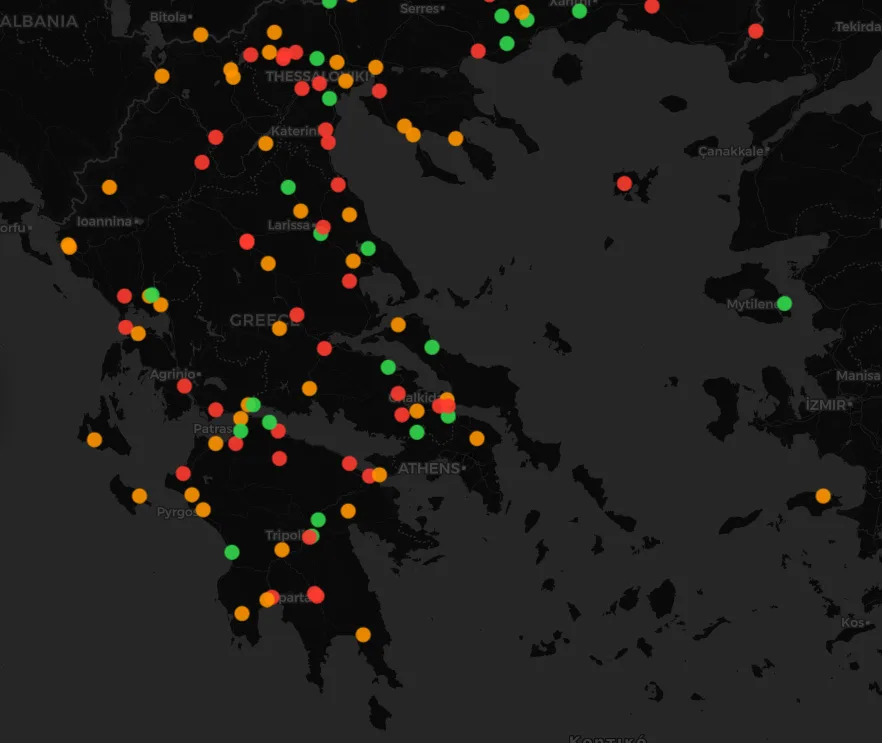The width and height of the screenshot is (882, 743).
Task: Select the orange marker on Kefalonia island
Action: (94, 439)
